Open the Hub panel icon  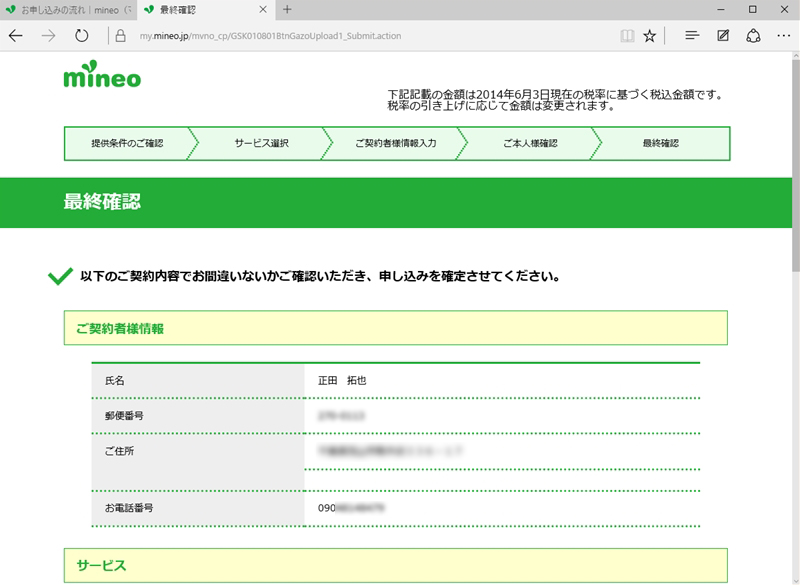pos(691,36)
